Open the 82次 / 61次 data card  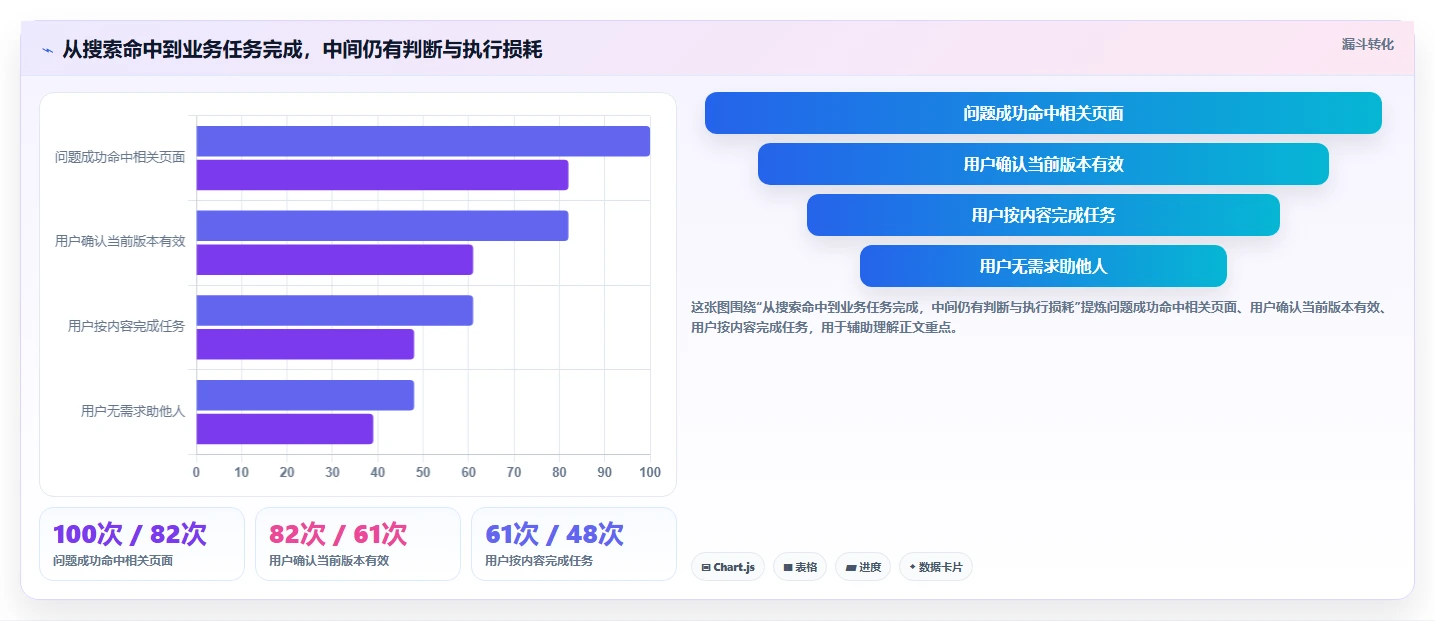tap(358, 544)
